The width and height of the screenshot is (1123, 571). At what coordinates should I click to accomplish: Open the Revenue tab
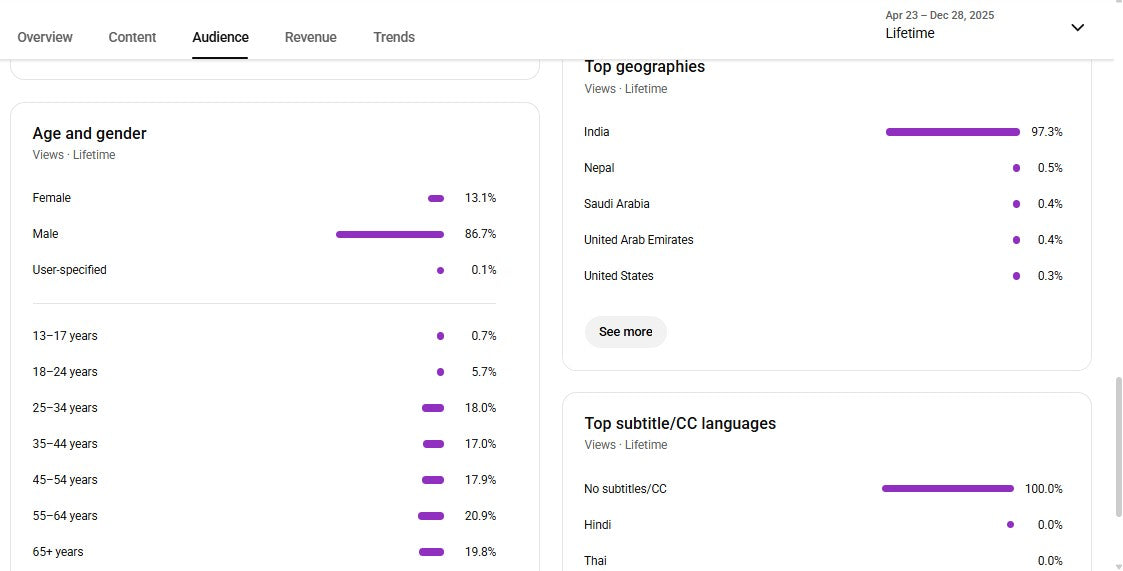pos(310,37)
